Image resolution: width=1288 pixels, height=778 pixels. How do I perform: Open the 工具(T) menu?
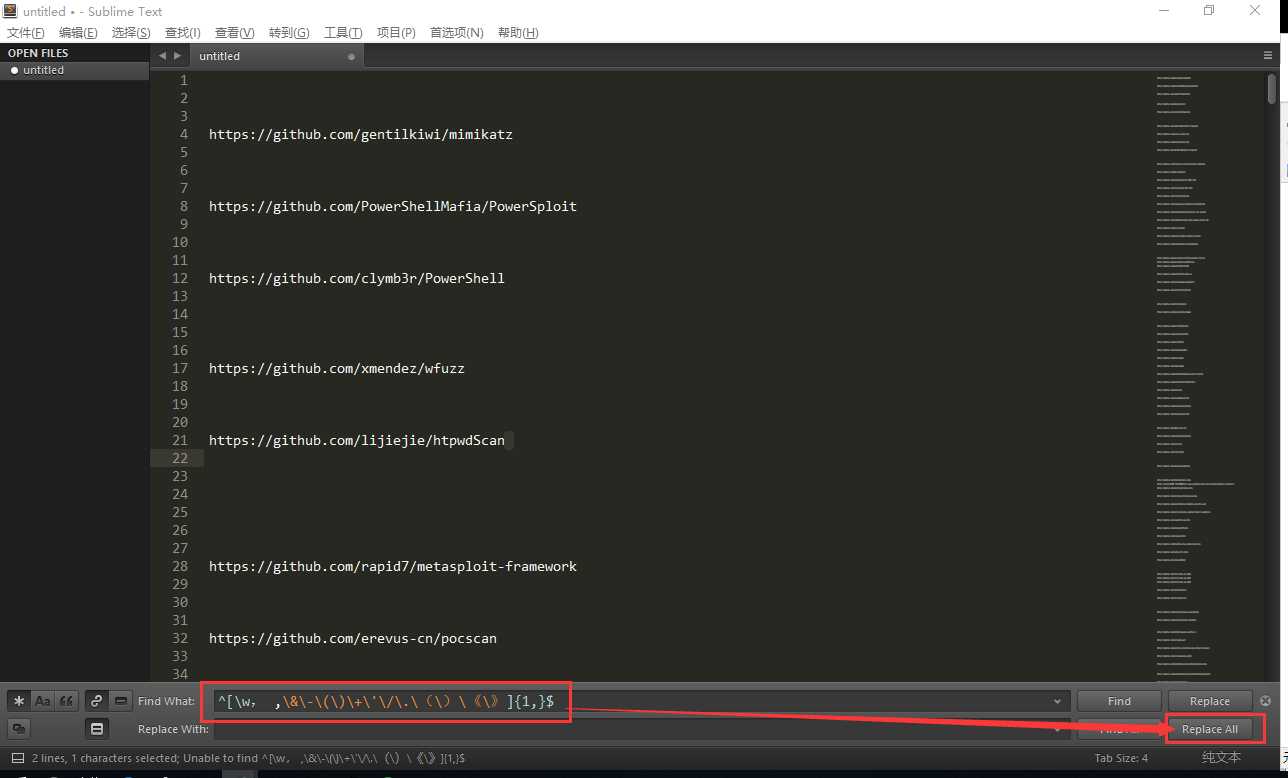(343, 33)
